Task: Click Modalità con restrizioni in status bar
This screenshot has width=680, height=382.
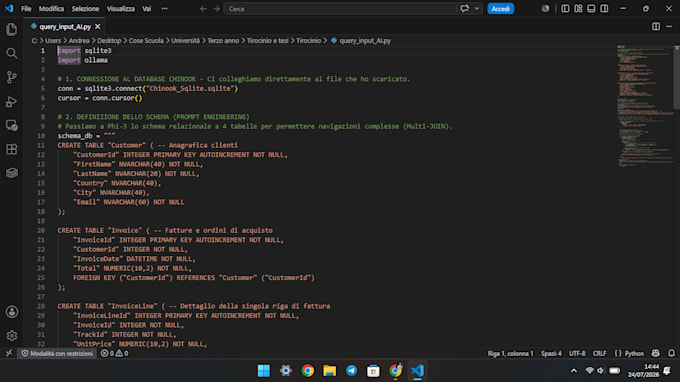Action: point(57,353)
